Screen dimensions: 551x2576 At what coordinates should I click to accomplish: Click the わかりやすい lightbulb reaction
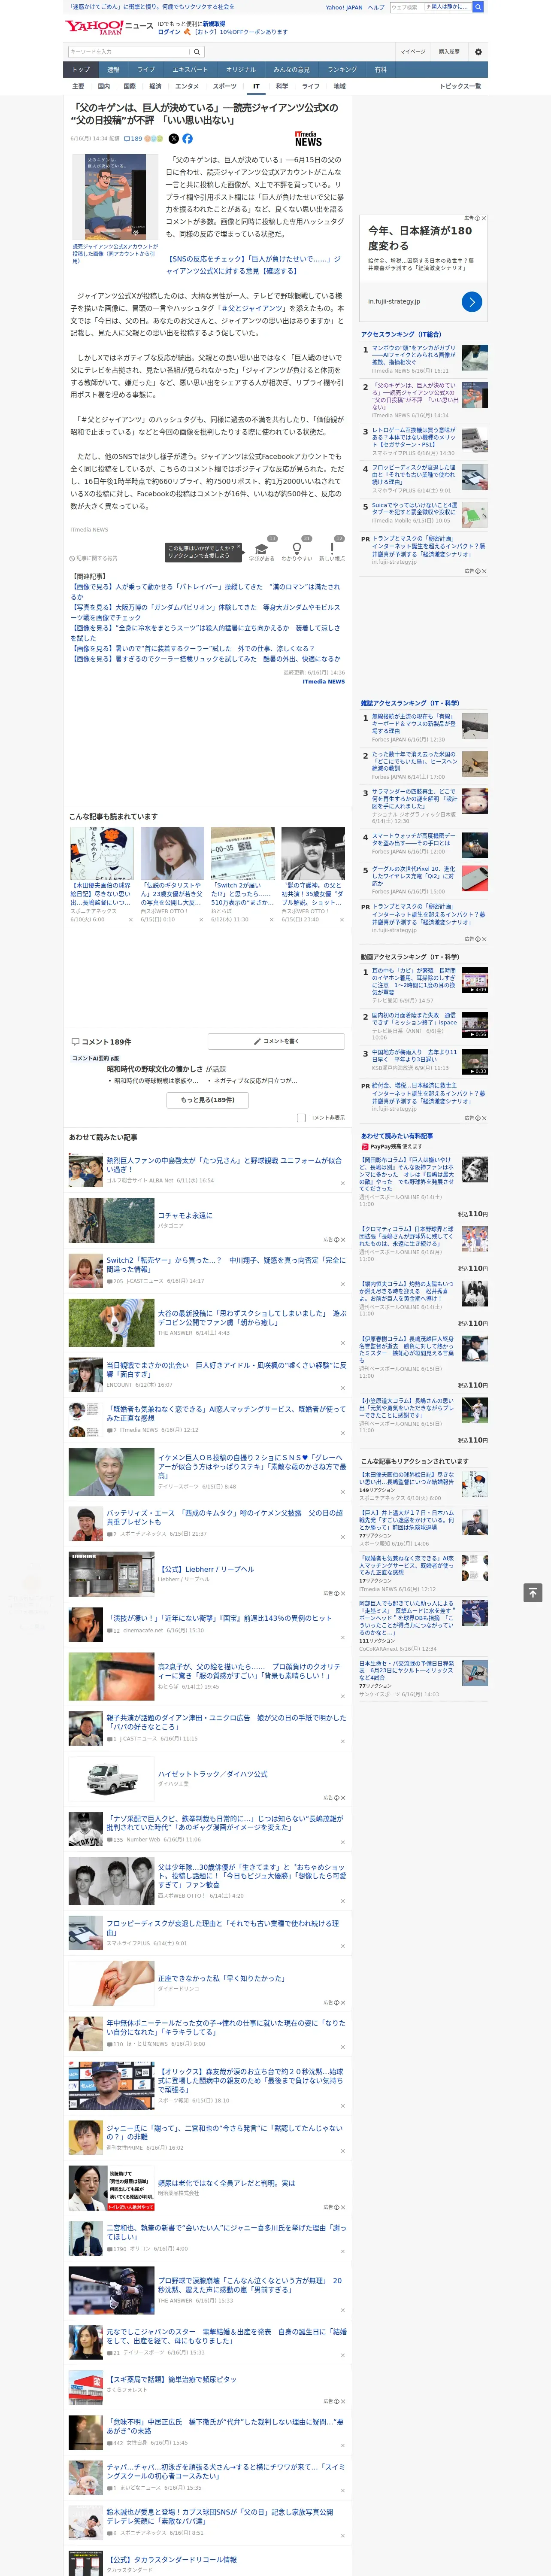pos(296,551)
